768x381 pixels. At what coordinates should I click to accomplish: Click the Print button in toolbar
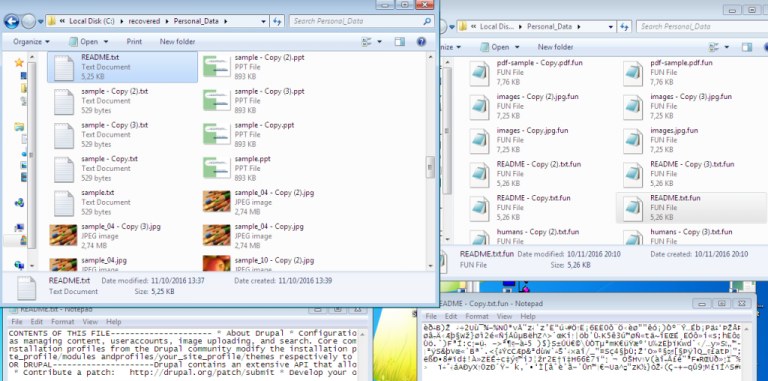[134, 42]
